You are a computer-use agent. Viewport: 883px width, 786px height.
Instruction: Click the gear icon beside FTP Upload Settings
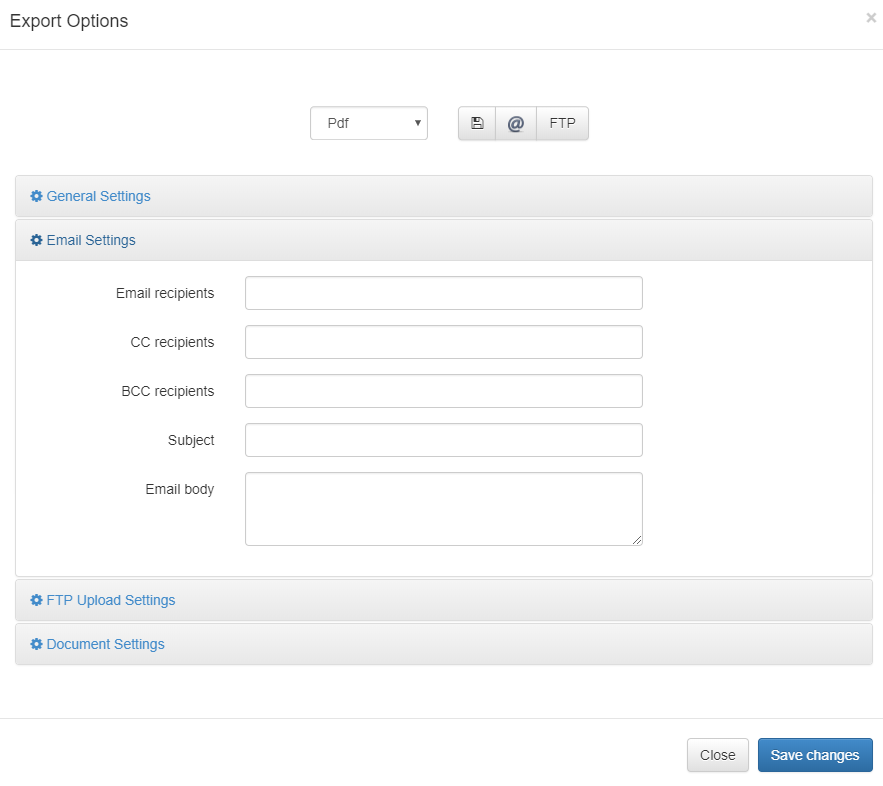coord(37,600)
